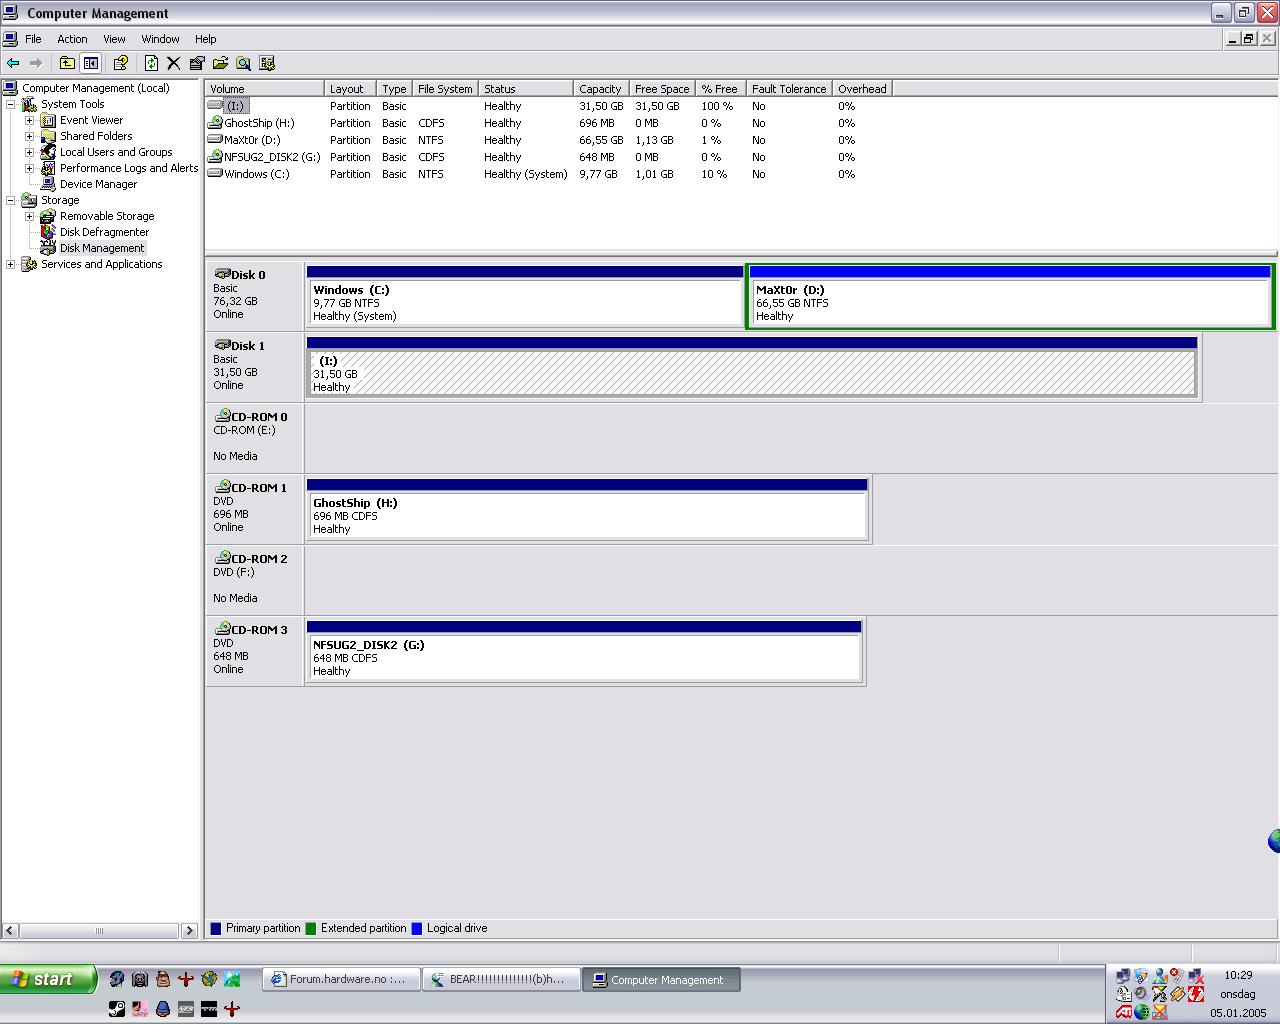Click the Disk 1 label panel
1280x1025 pixels.
[x=254, y=367]
